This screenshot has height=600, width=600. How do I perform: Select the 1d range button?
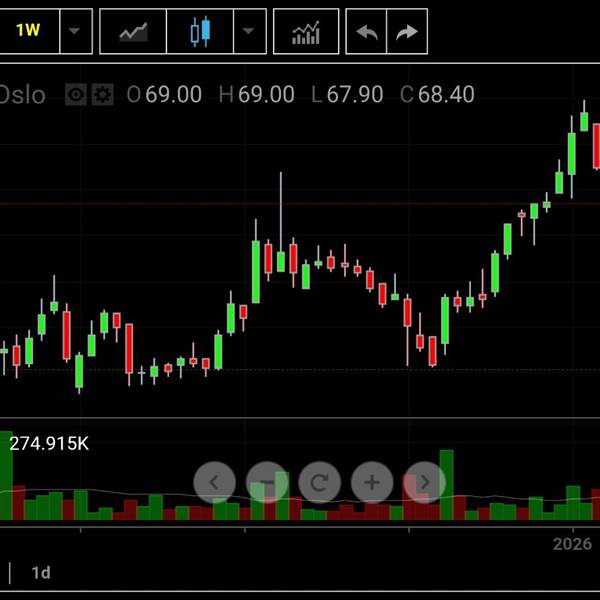41,573
